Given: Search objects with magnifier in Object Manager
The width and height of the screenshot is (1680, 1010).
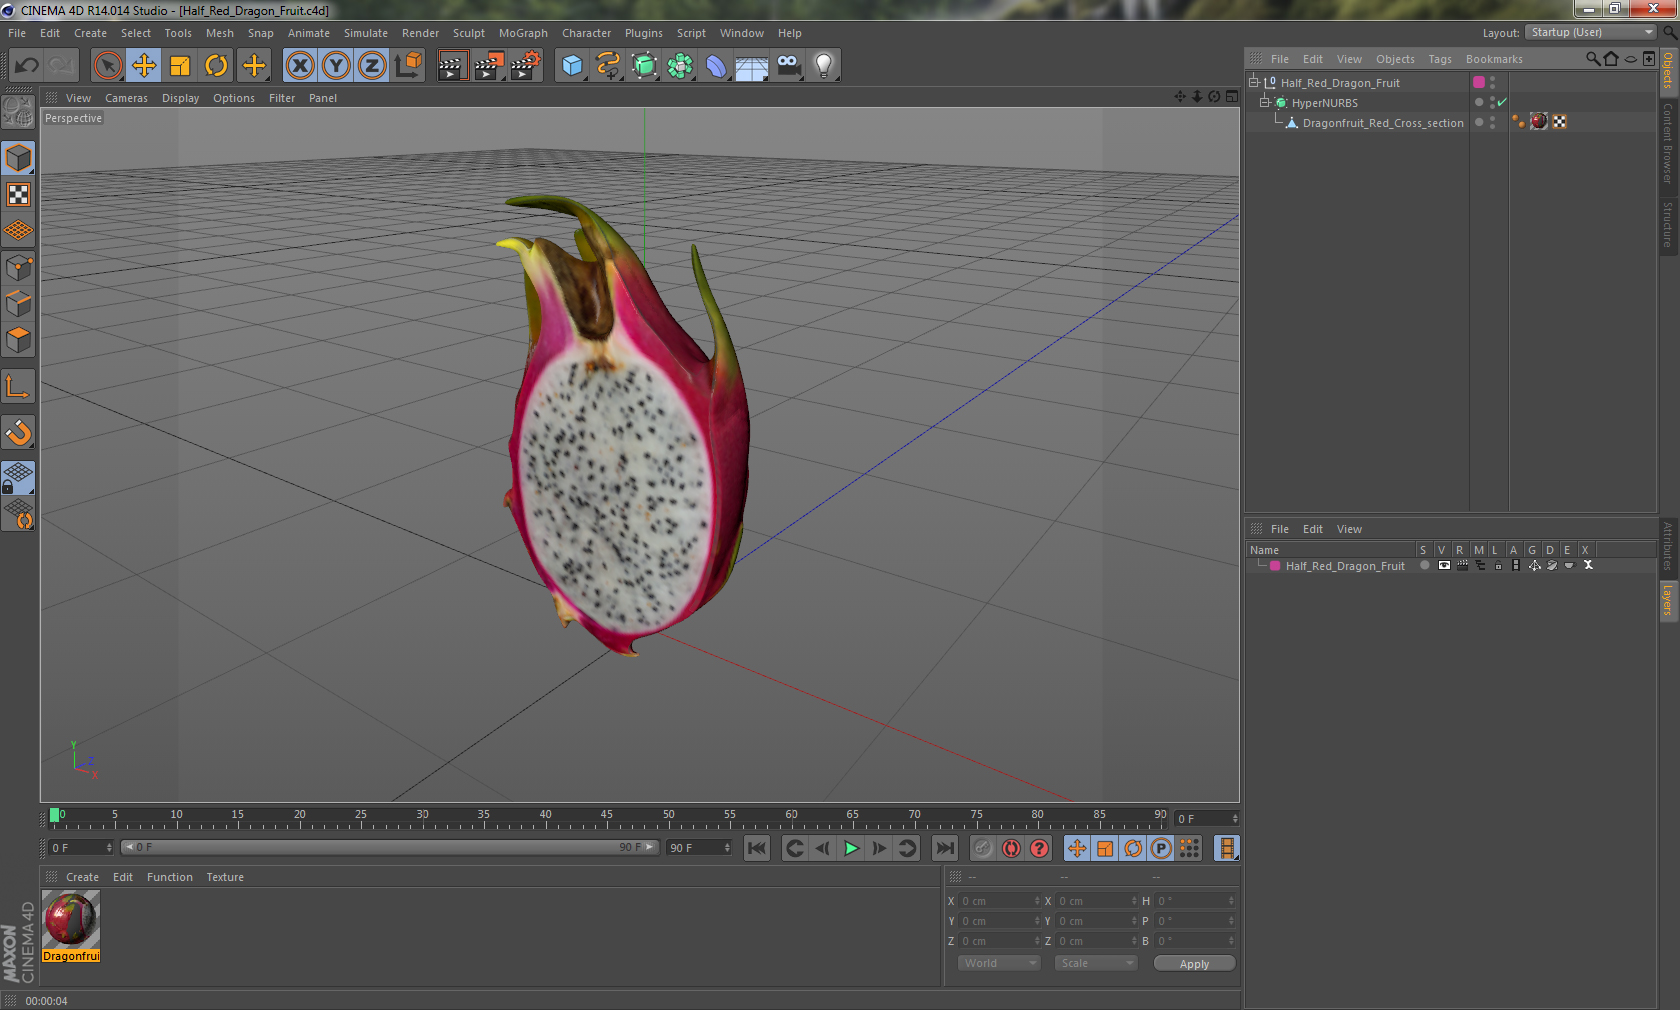Looking at the screenshot, I should click(1593, 59).
